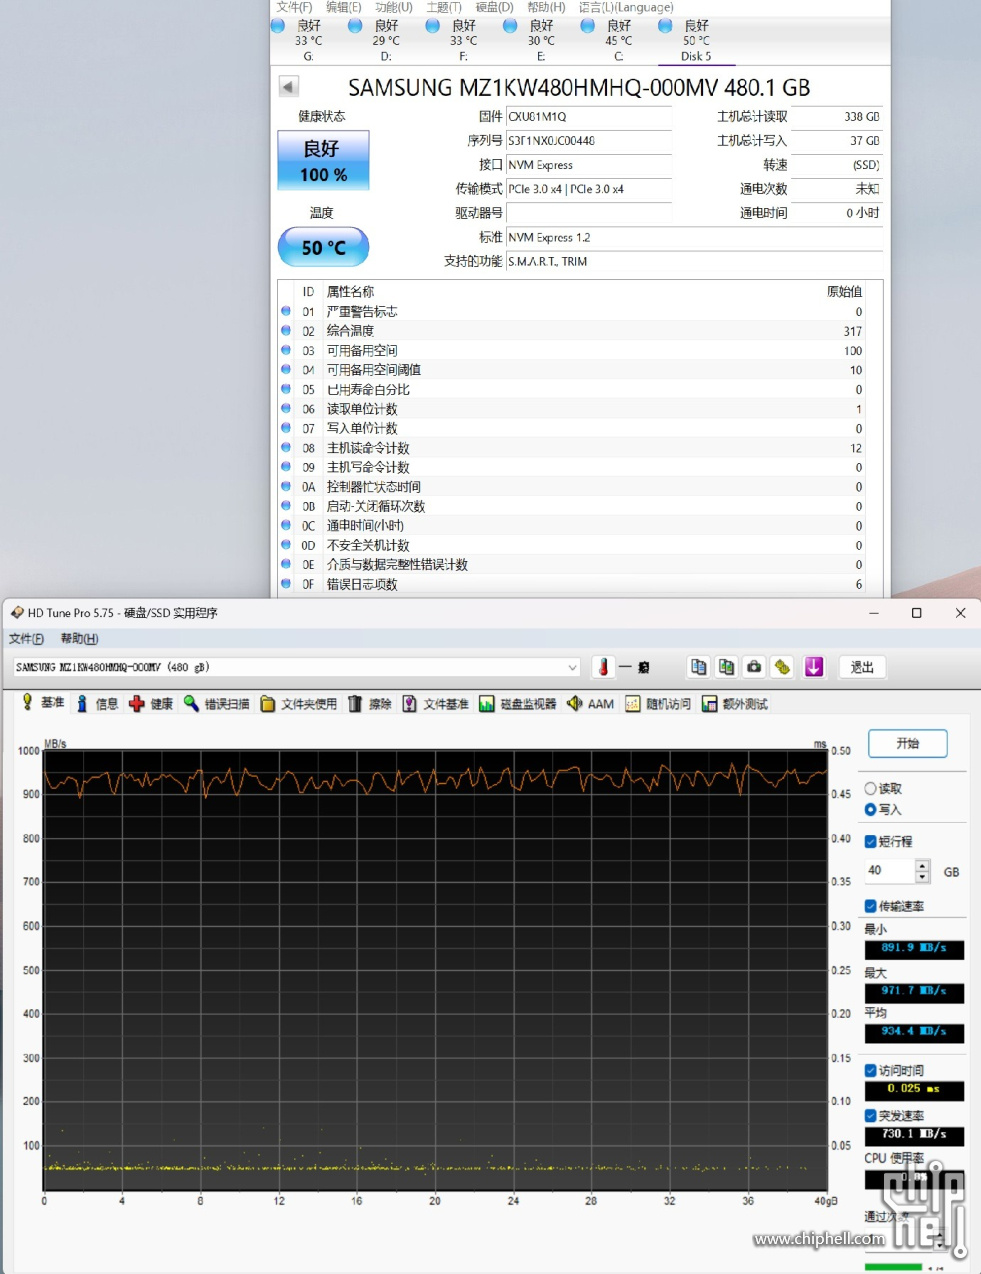Open the 文件基准 file benchmark tab
The width and height of the screenshot is (981, 1274).
[435, 704]
